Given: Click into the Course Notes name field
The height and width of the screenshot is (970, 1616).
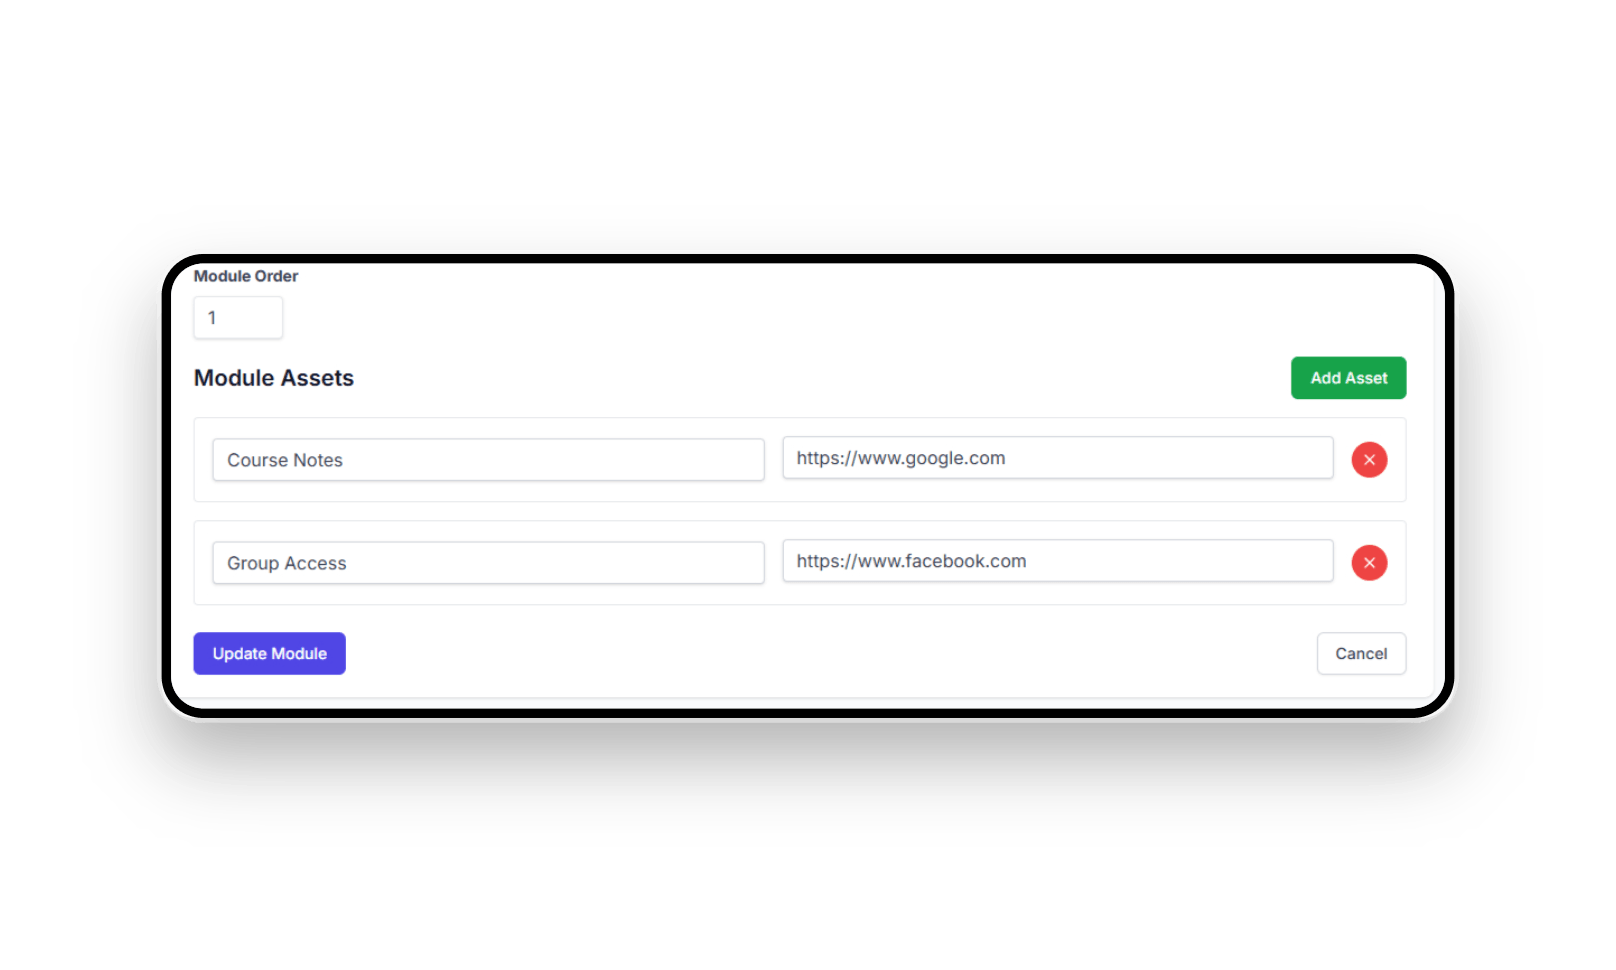Looking at the screenshot, I should pyautogui.click(x=488, y=460).
